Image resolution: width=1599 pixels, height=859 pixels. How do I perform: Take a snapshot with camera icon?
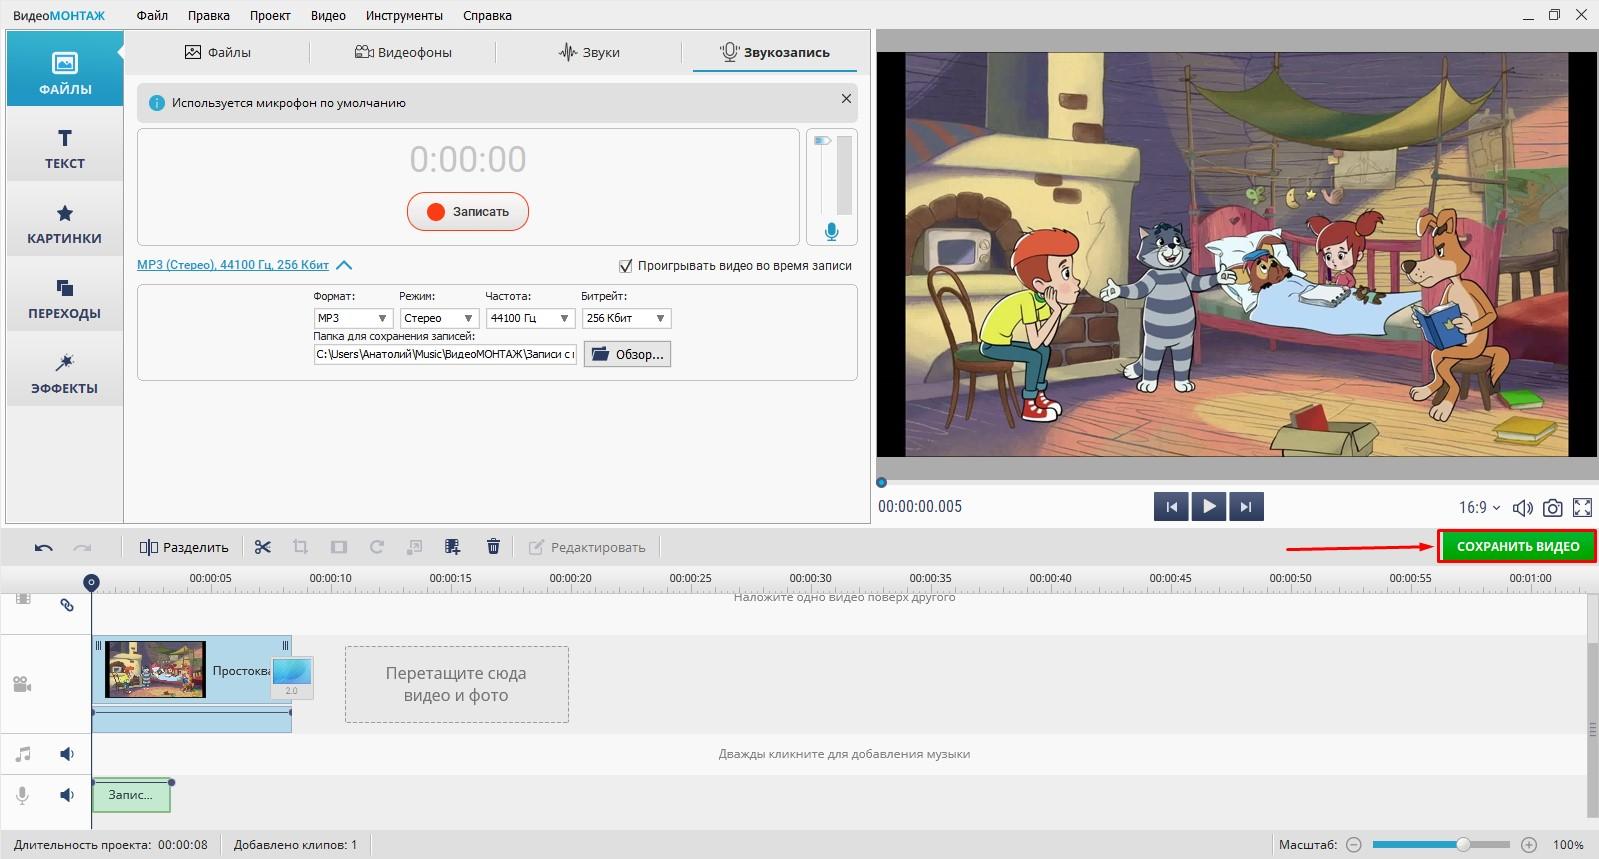[1552, 507]
